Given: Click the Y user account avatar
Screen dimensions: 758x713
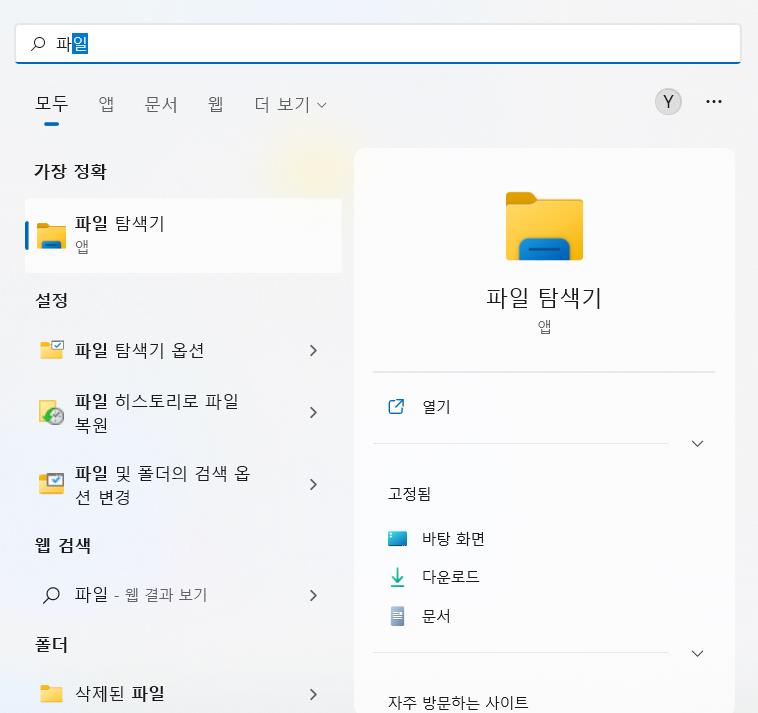Looking at the screenshot, I should [x=668, y=102].
